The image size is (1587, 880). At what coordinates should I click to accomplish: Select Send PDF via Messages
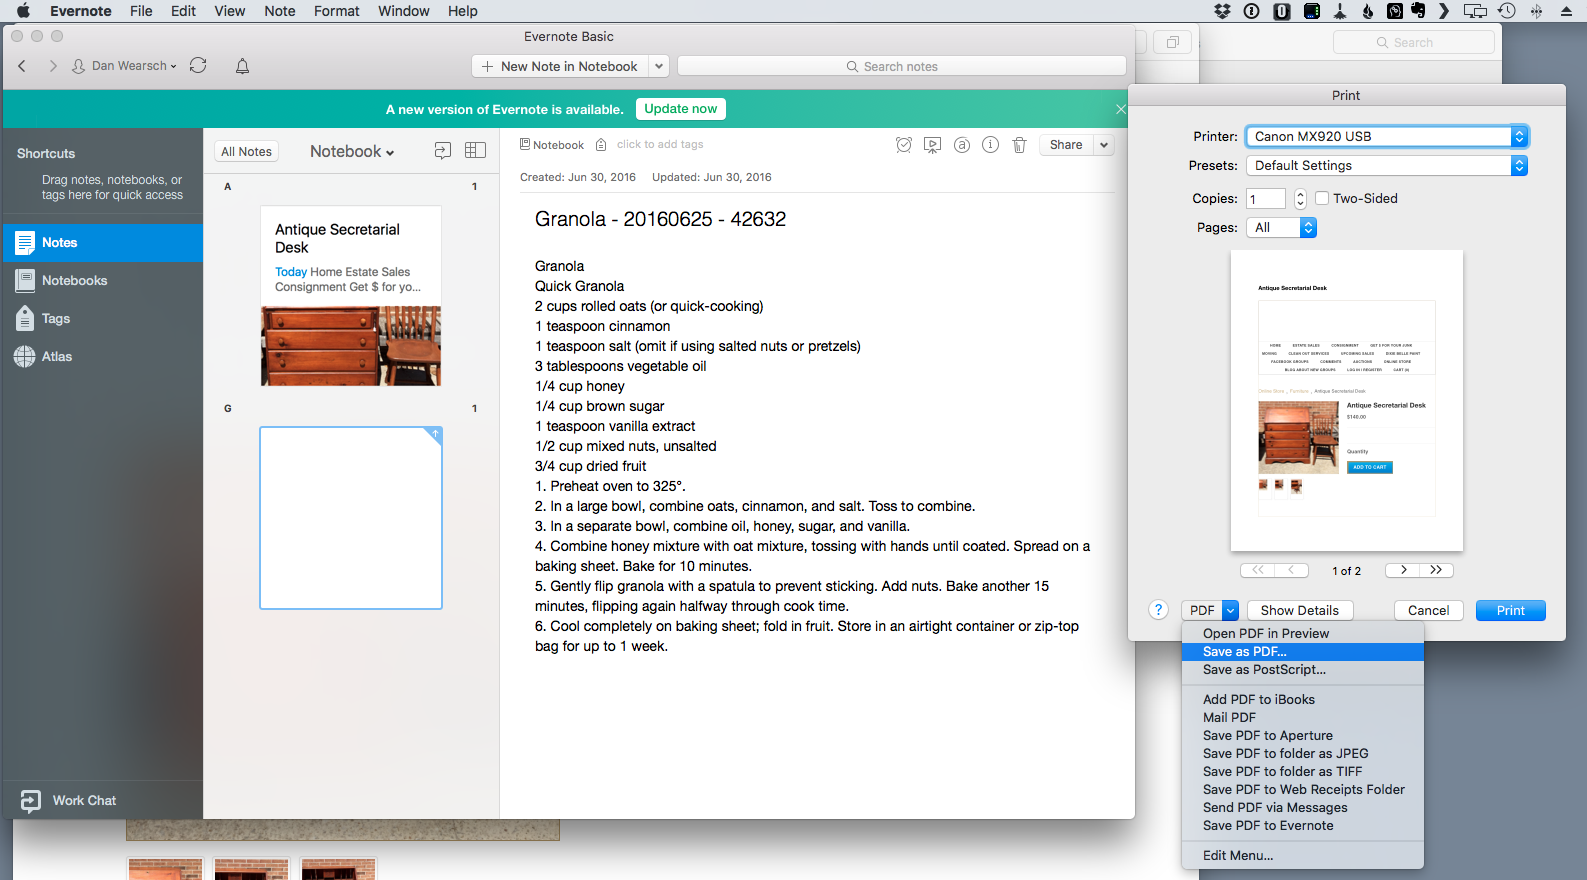pos(1302,808)
